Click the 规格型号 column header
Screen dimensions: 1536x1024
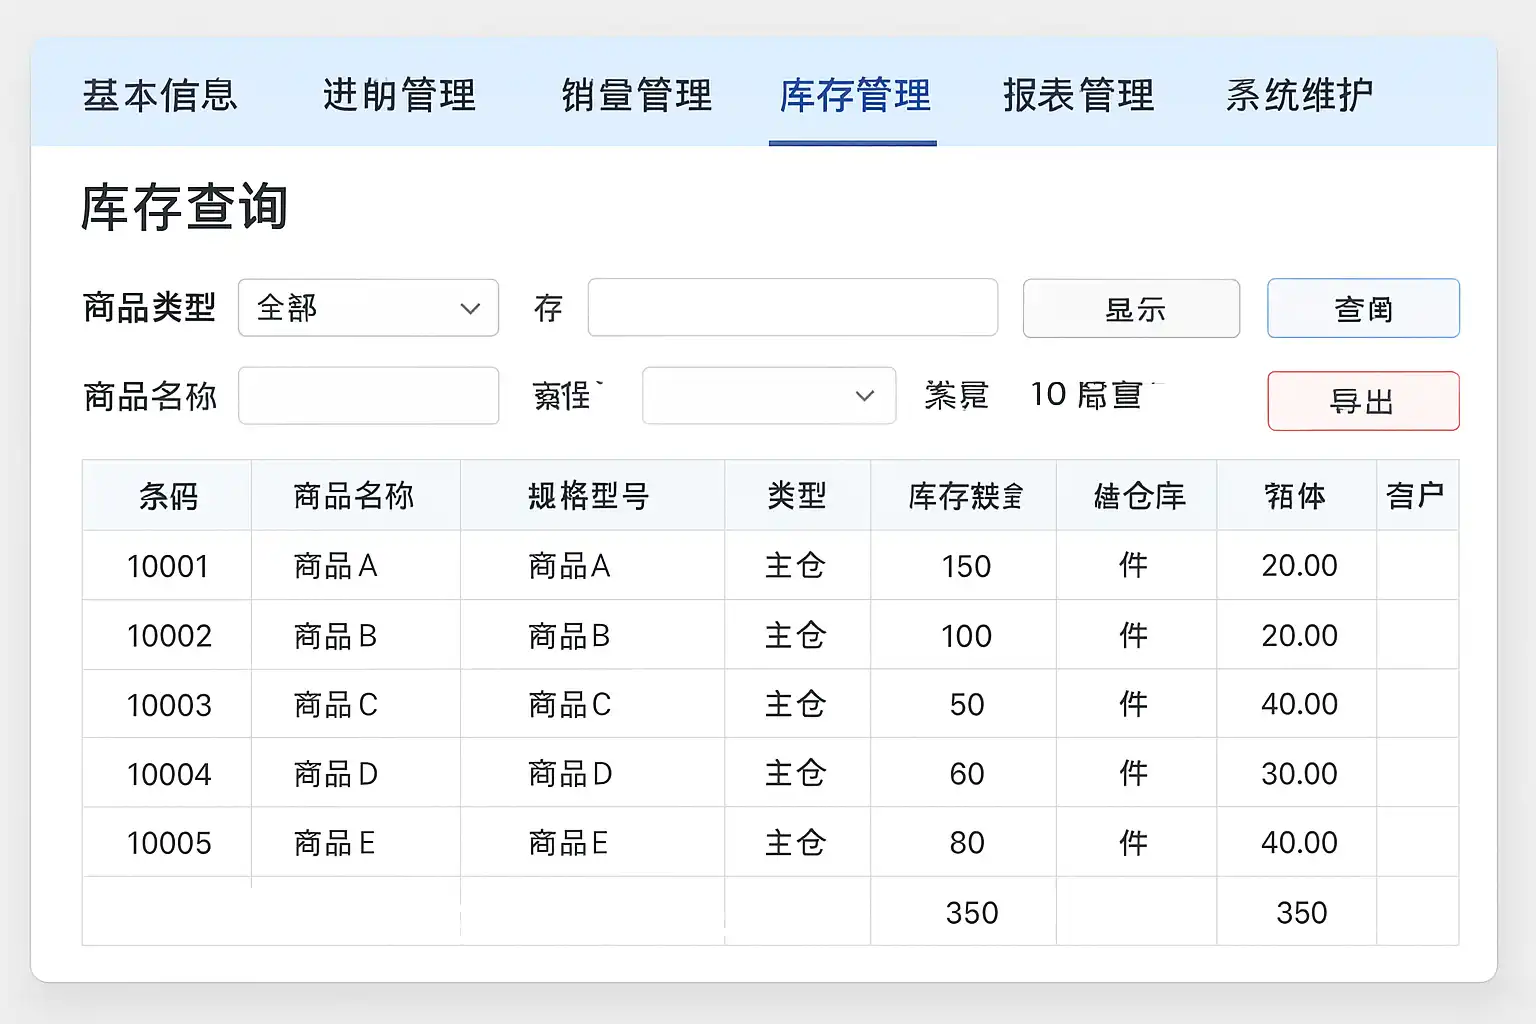point(590,496)
